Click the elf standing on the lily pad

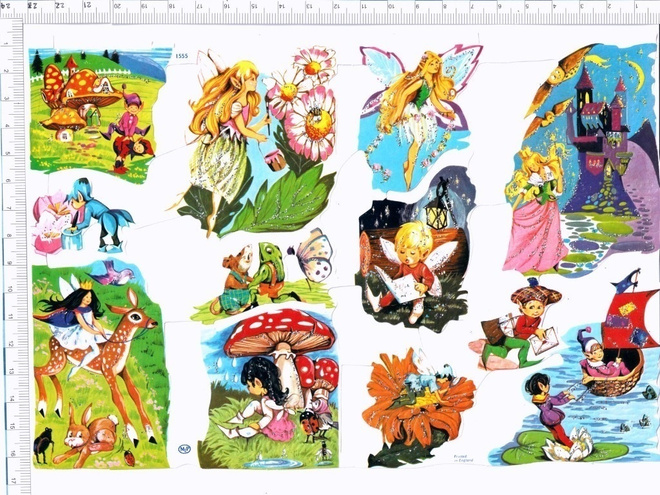(x=549, y=410)
